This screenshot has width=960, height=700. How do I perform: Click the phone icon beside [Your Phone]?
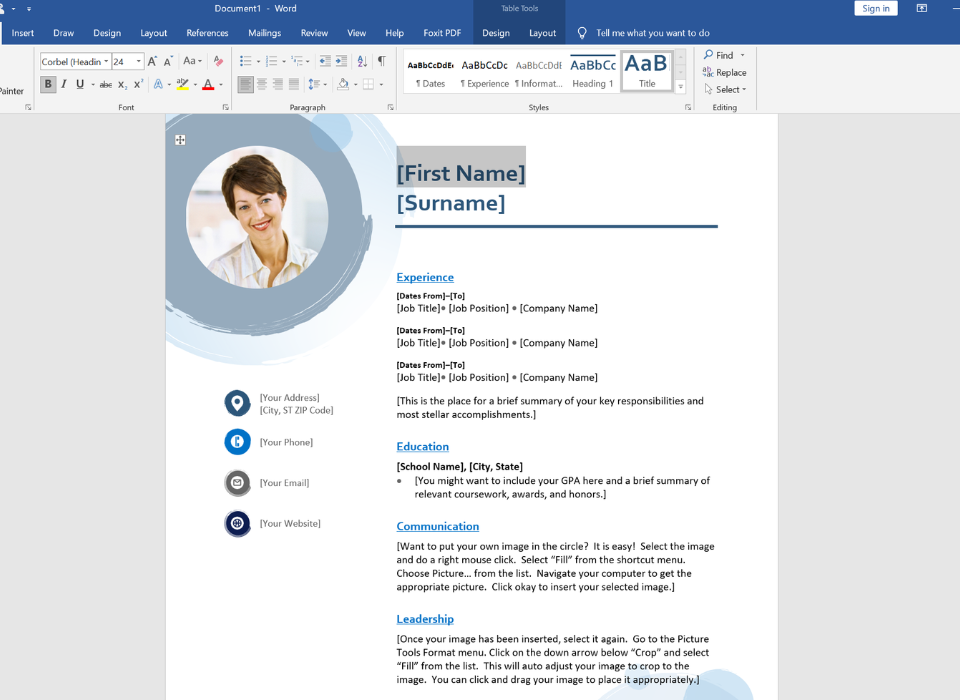(238, 442)
